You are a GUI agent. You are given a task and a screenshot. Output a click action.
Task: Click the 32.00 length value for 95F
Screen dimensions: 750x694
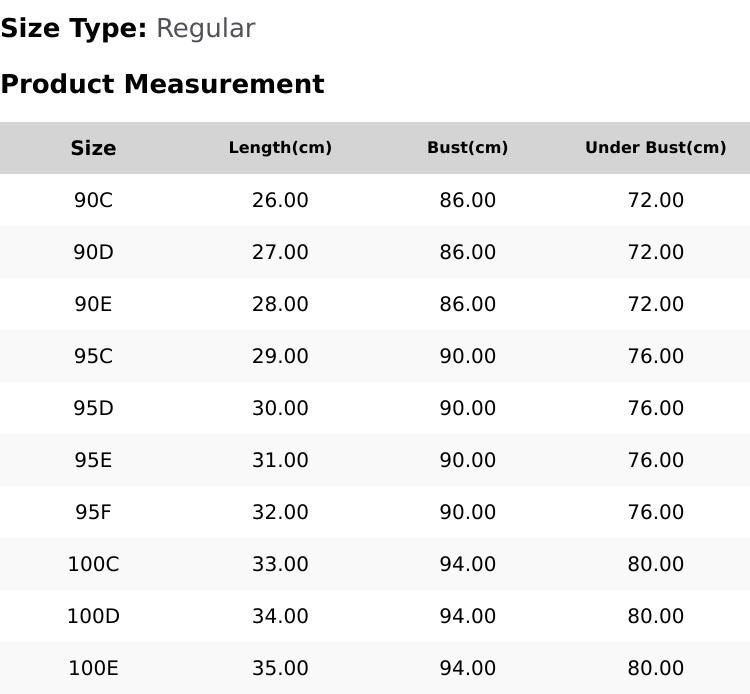(280, 512)
